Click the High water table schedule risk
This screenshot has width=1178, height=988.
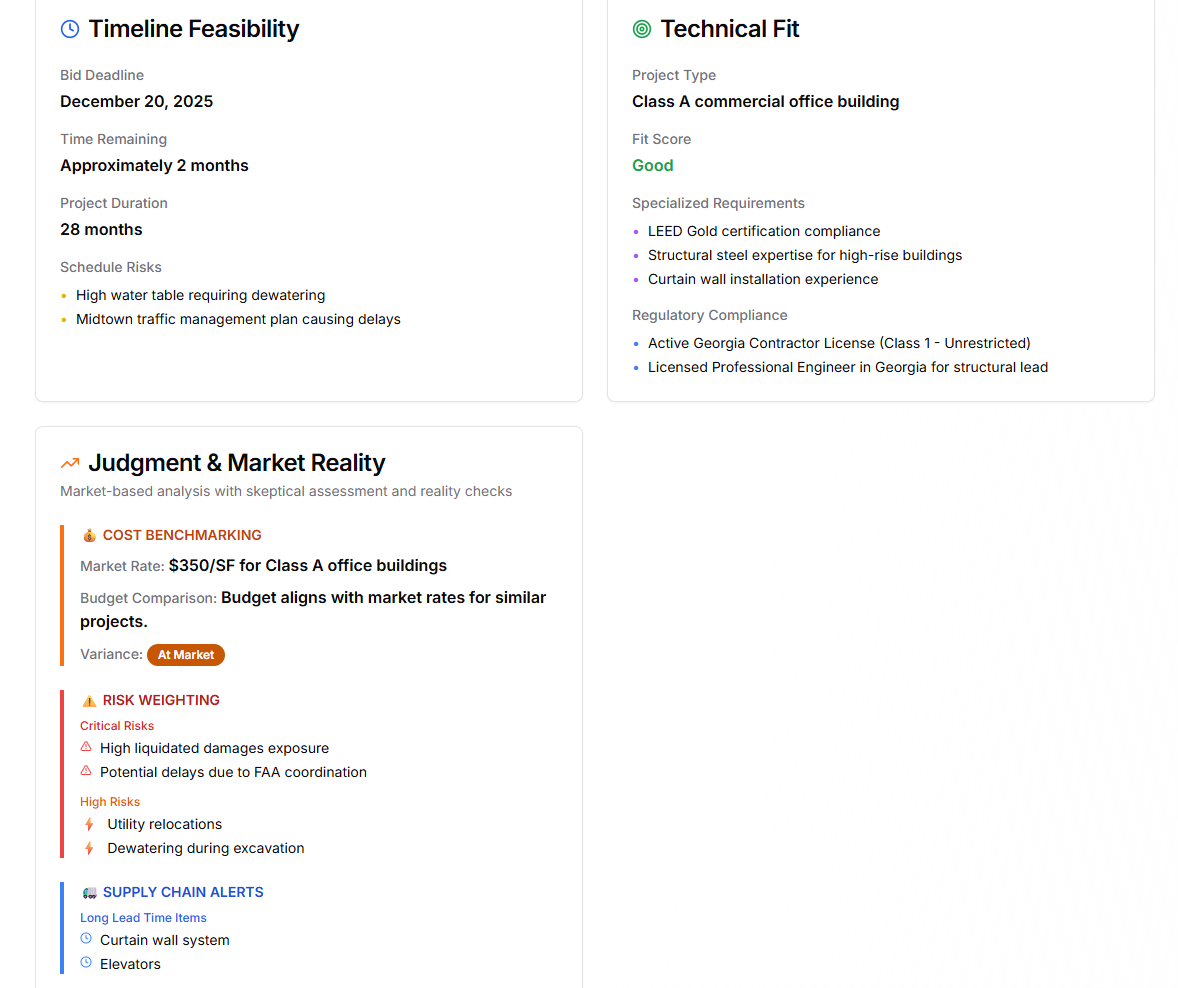(200, 295)
